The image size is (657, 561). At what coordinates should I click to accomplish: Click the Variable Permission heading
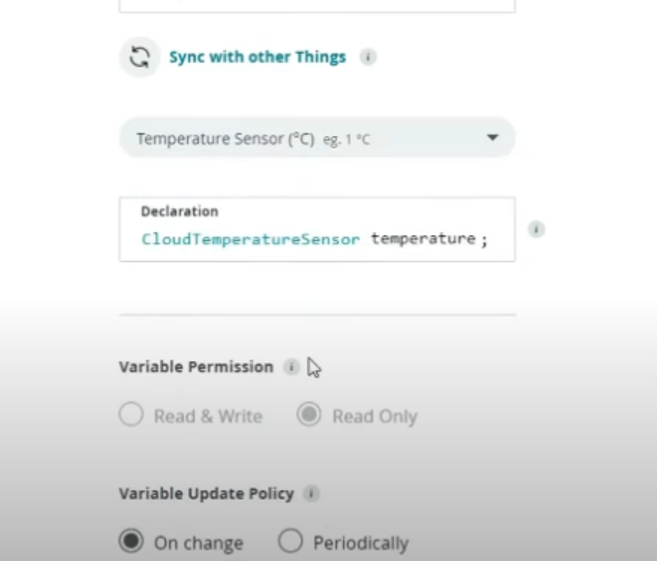pos(196,367)
